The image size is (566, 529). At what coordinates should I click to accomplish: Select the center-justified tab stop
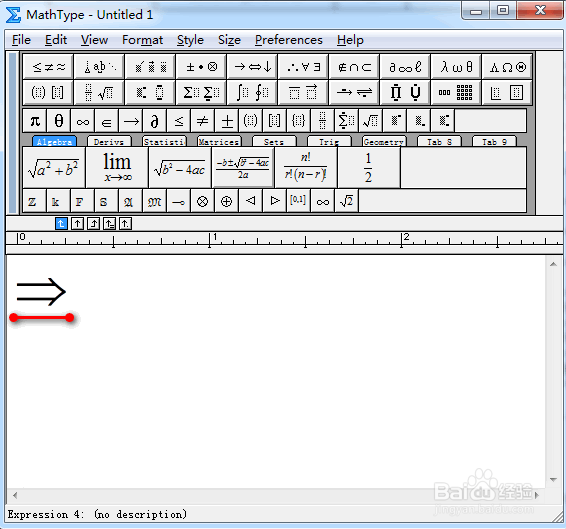[x=77, y=224]
